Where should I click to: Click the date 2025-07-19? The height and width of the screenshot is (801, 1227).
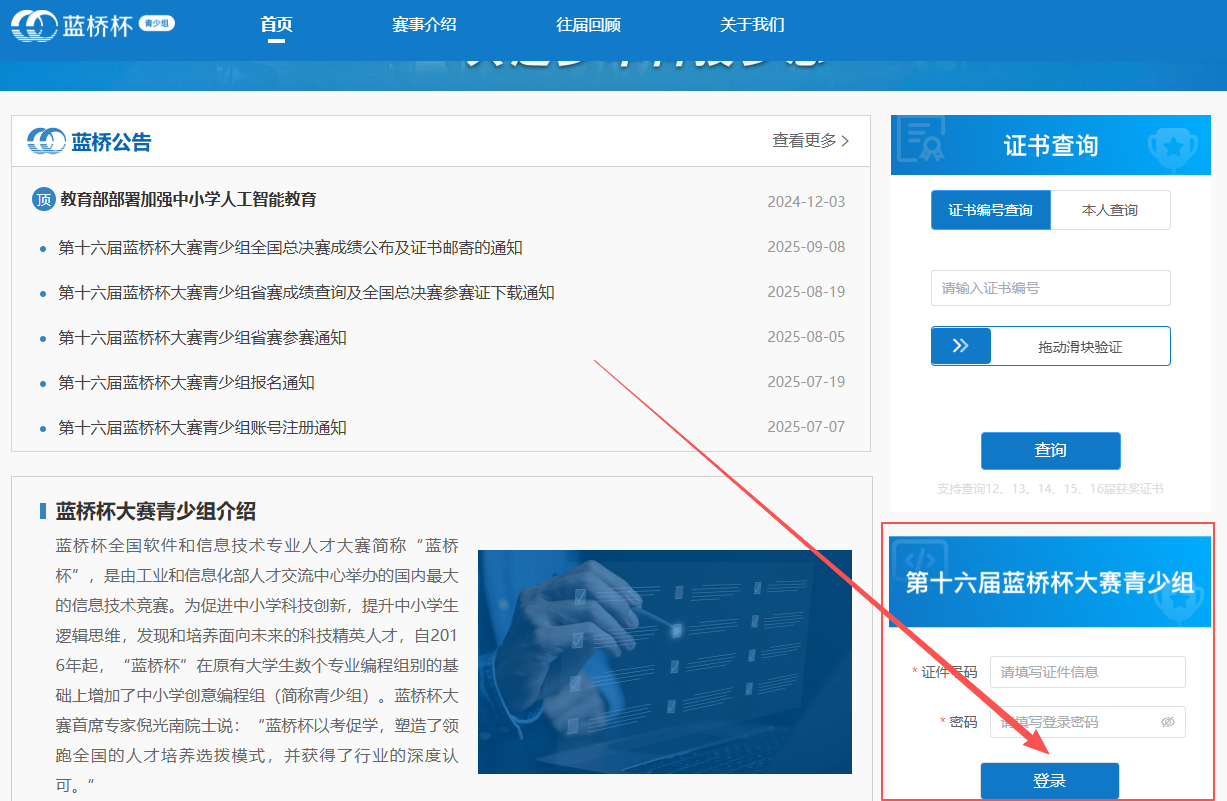(x=806, y=382)
